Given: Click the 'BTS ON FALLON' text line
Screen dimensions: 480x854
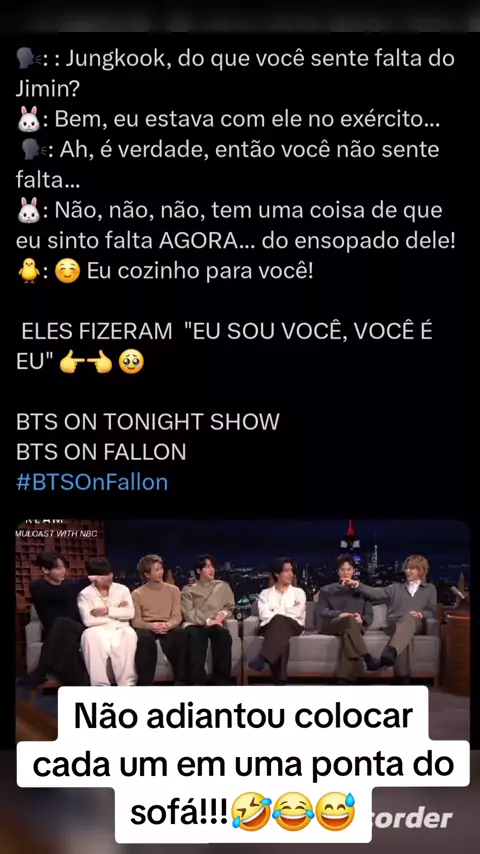Looking at the screenshot, I should (x=101, y=452).
